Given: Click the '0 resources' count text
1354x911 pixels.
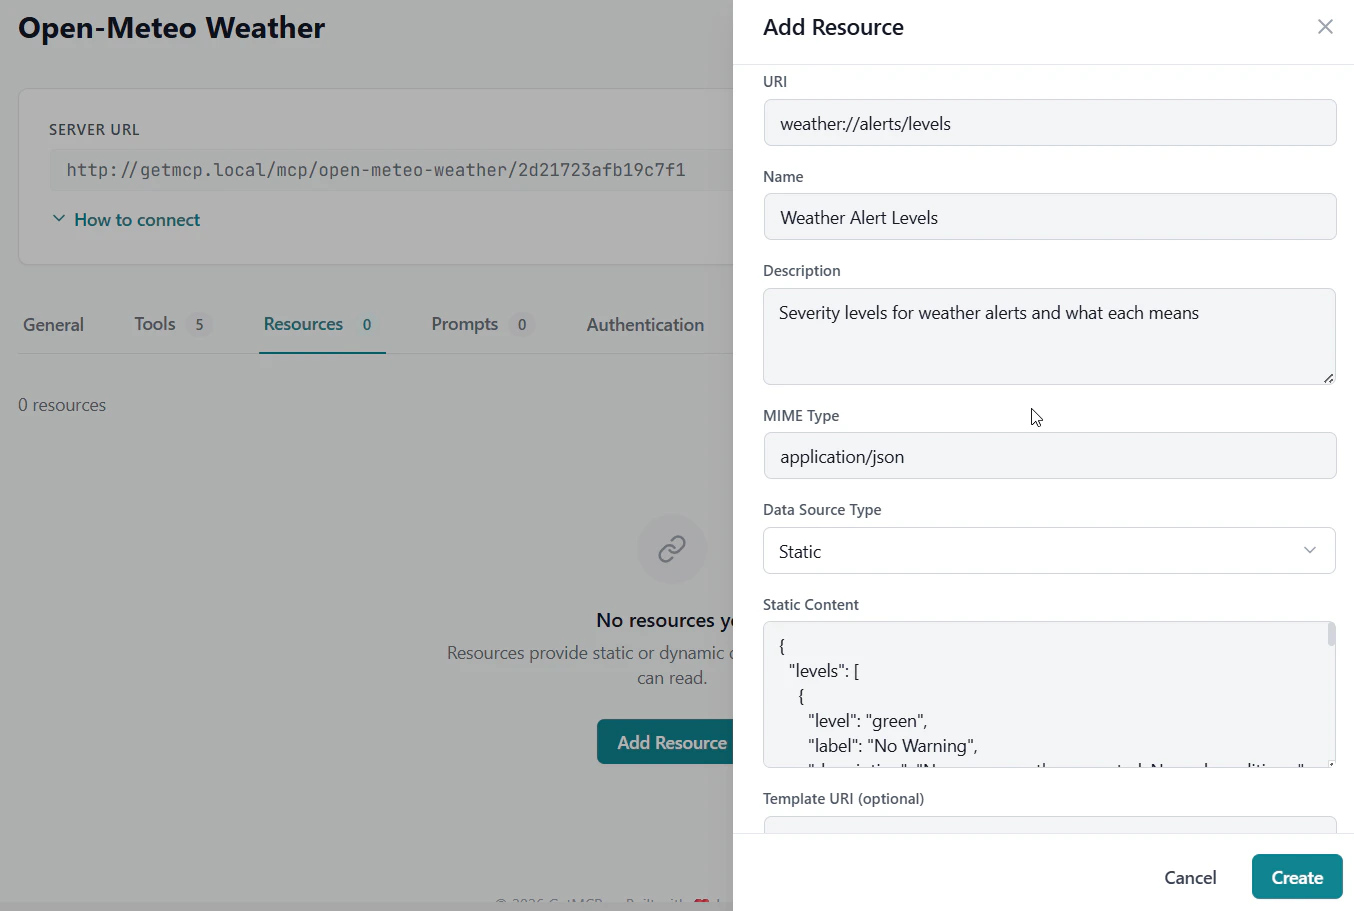Looking at the screenshot, I should [x=62, y=405].
